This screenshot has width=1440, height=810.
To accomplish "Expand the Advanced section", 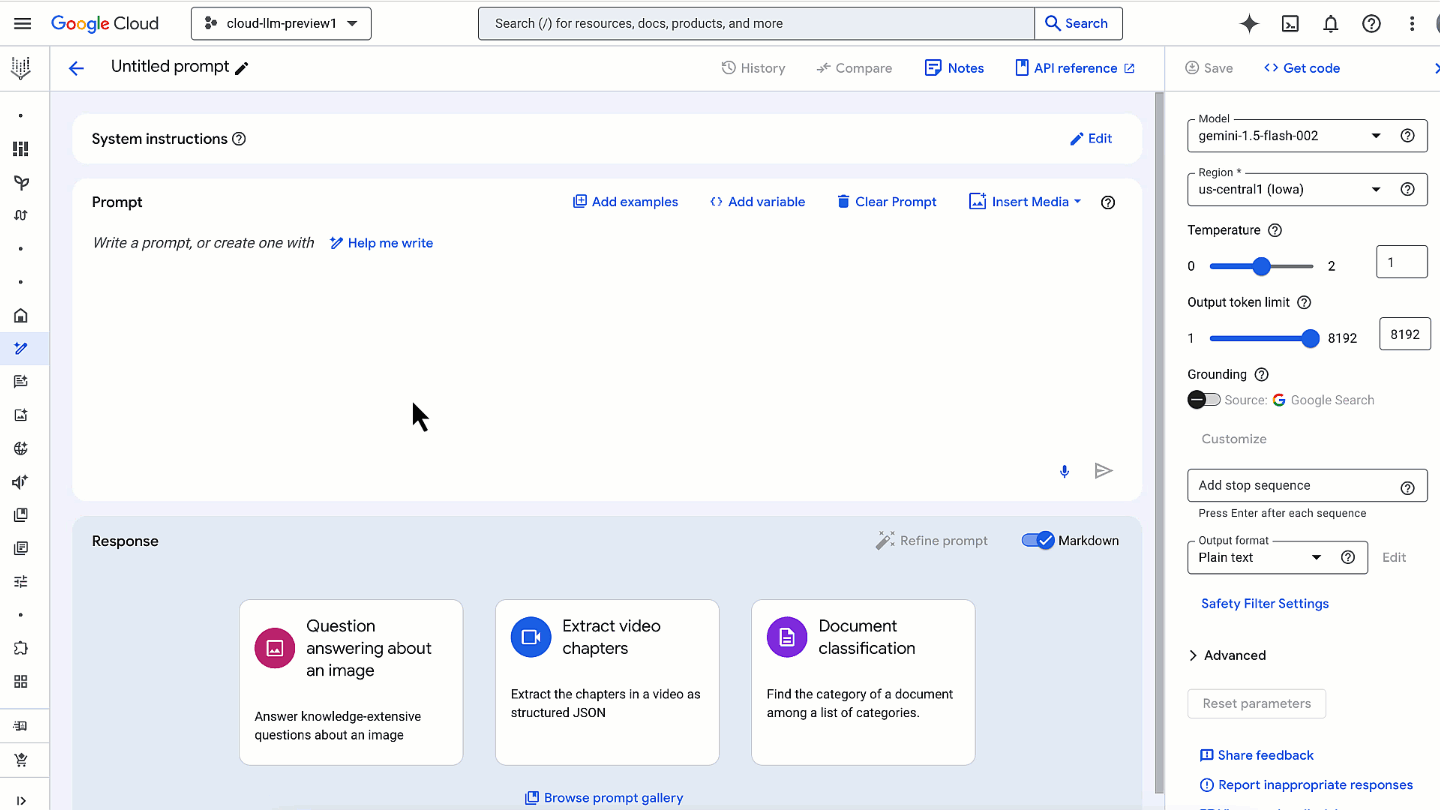I will pos(1227,656).
